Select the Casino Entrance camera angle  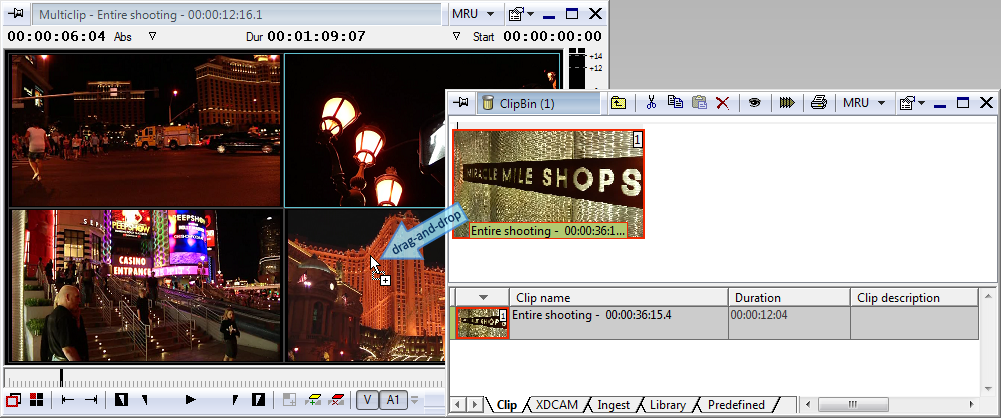(146, 285)
